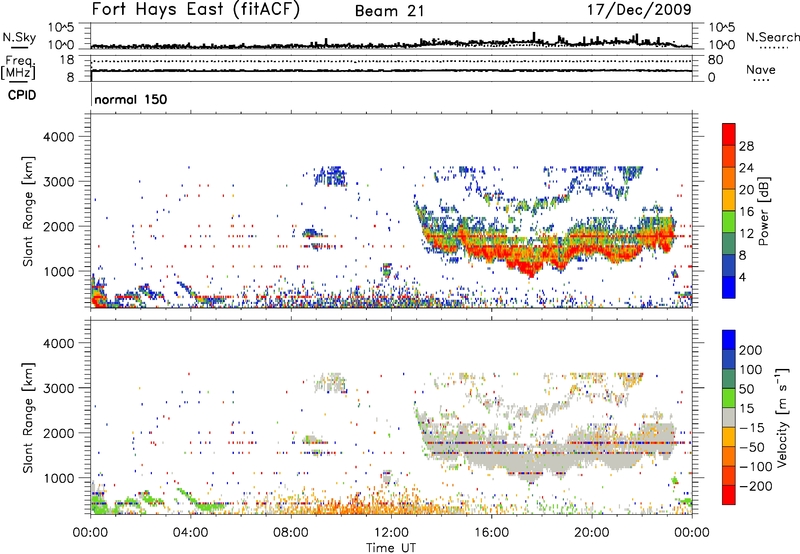Click the Slant Range label of power panel
The height and width of the screenshot is (554, 800).
28,211
